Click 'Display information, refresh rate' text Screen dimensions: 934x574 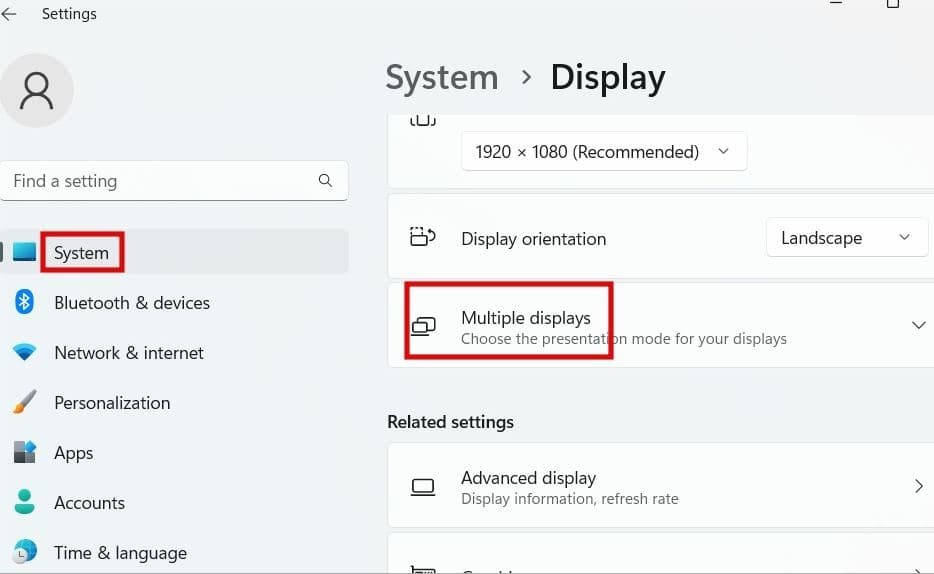570,498
